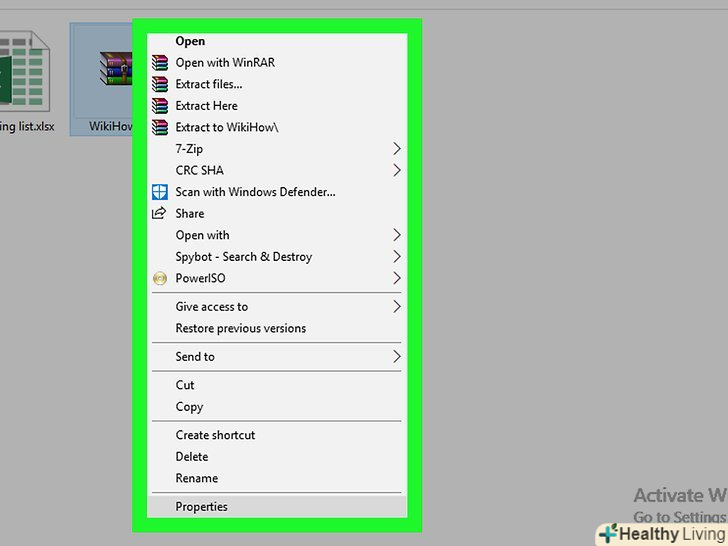
Task: Click the 'ing list.xlsx' file name
Action: point(27,126)
